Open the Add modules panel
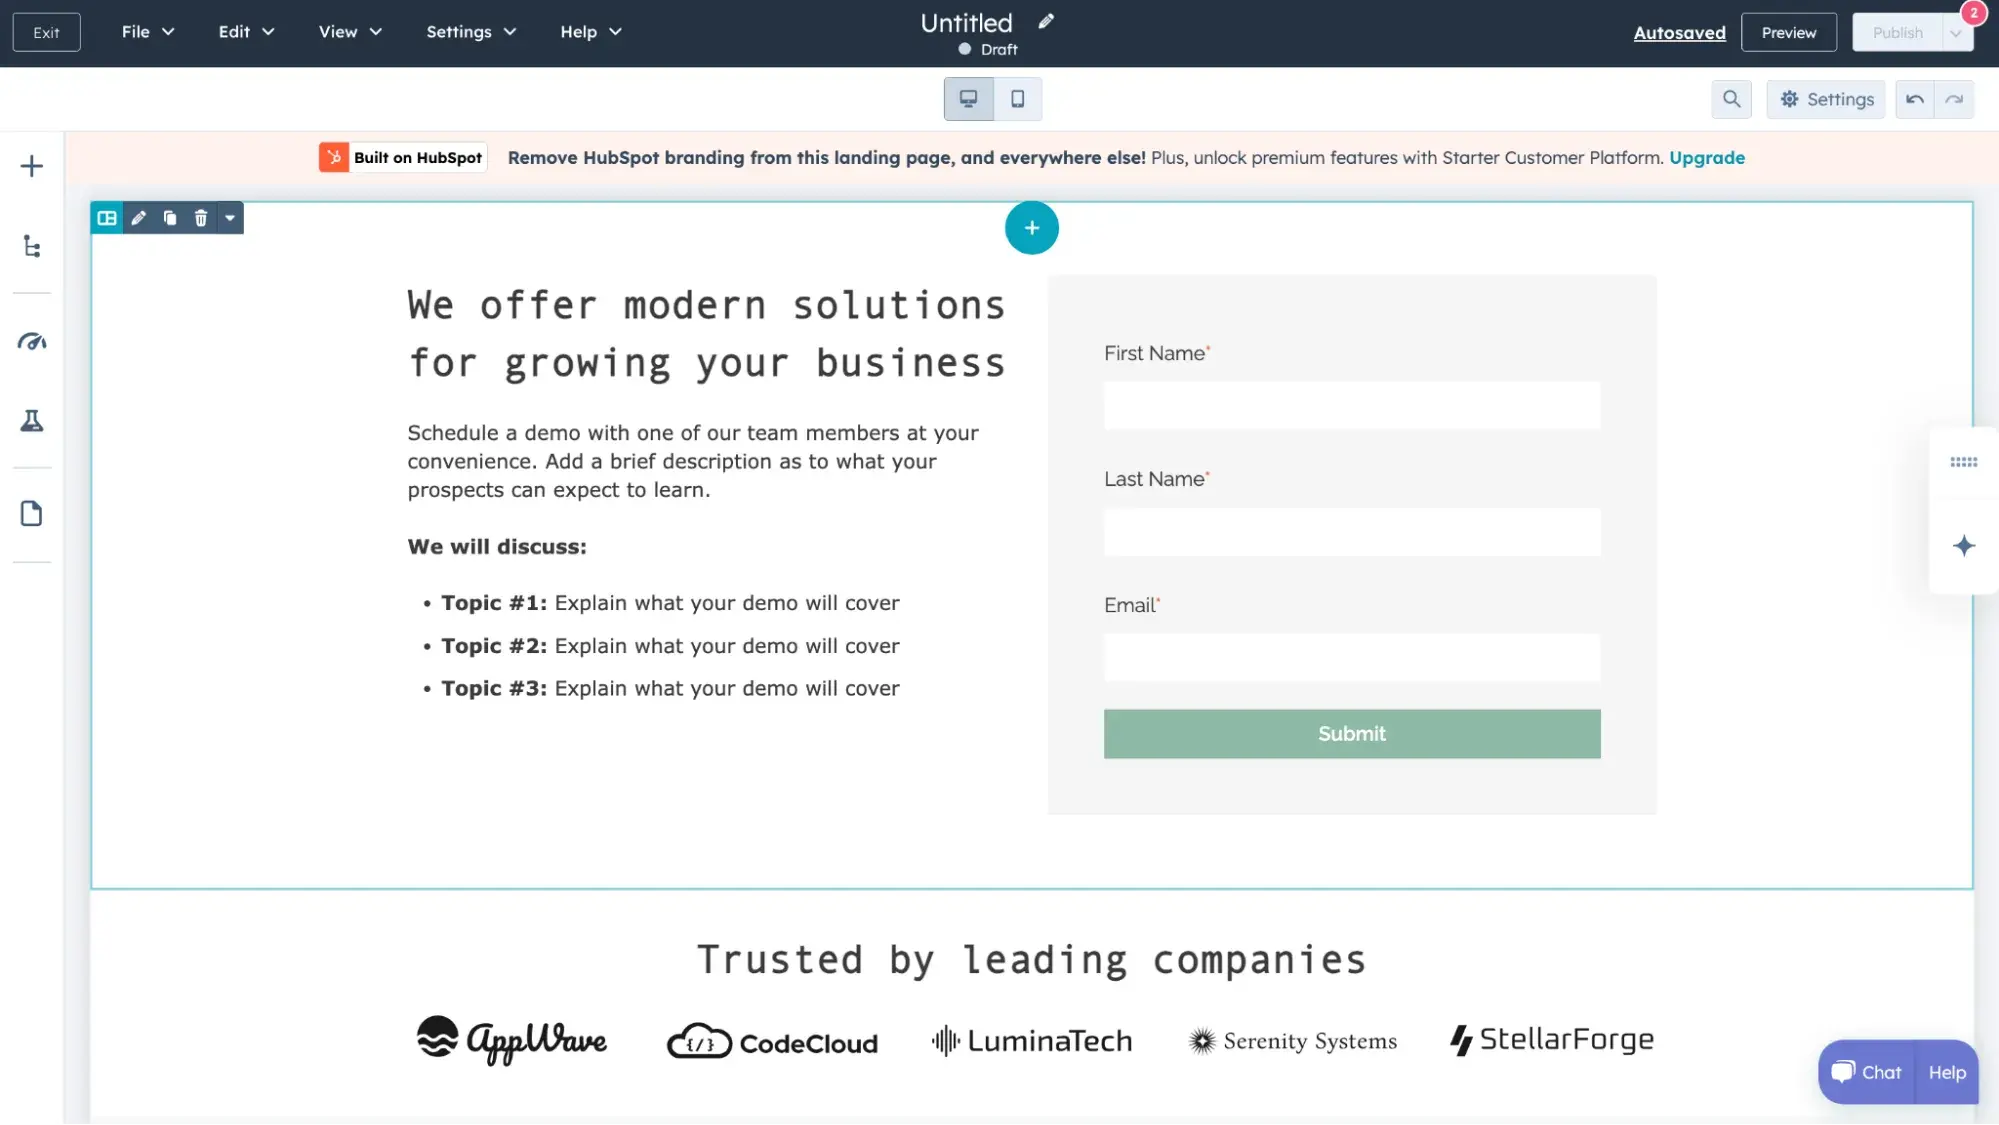 click(32, 166)
